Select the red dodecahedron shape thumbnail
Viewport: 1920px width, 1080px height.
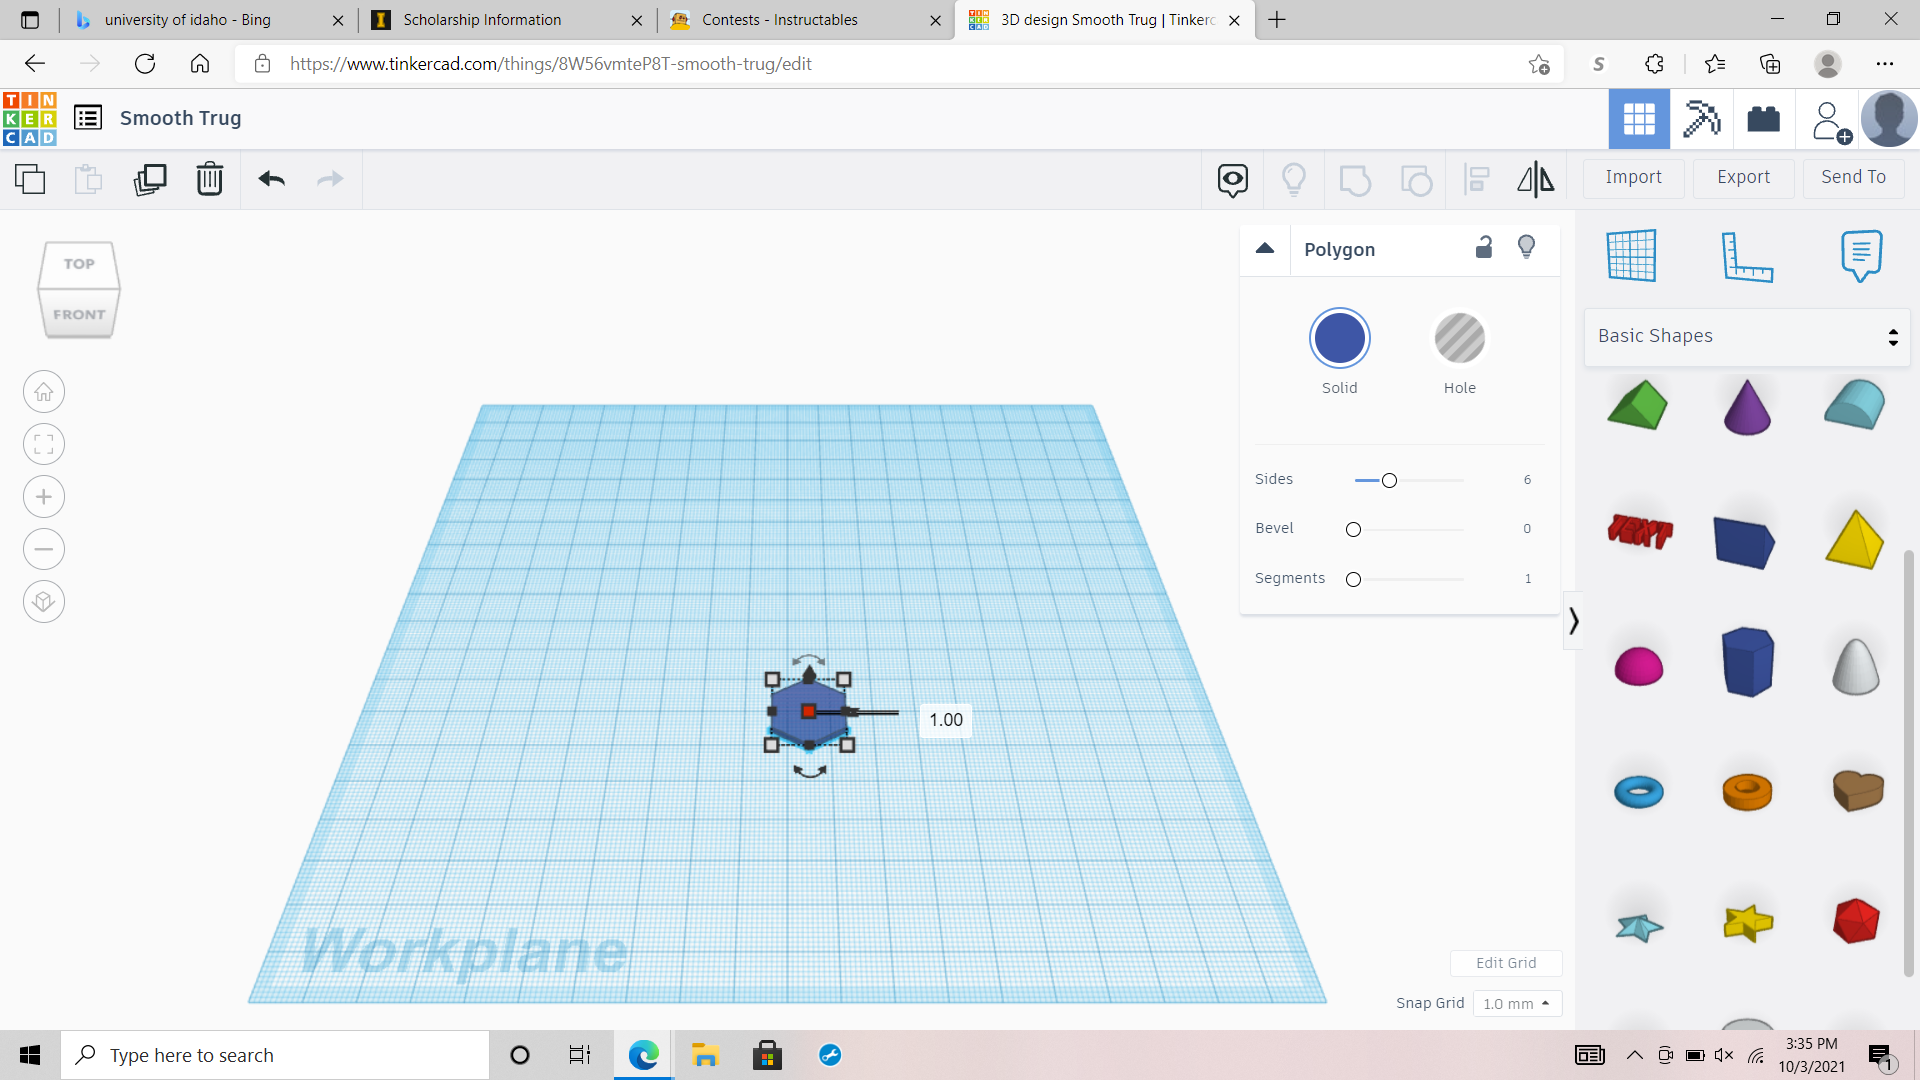(x=1855, y=921)
